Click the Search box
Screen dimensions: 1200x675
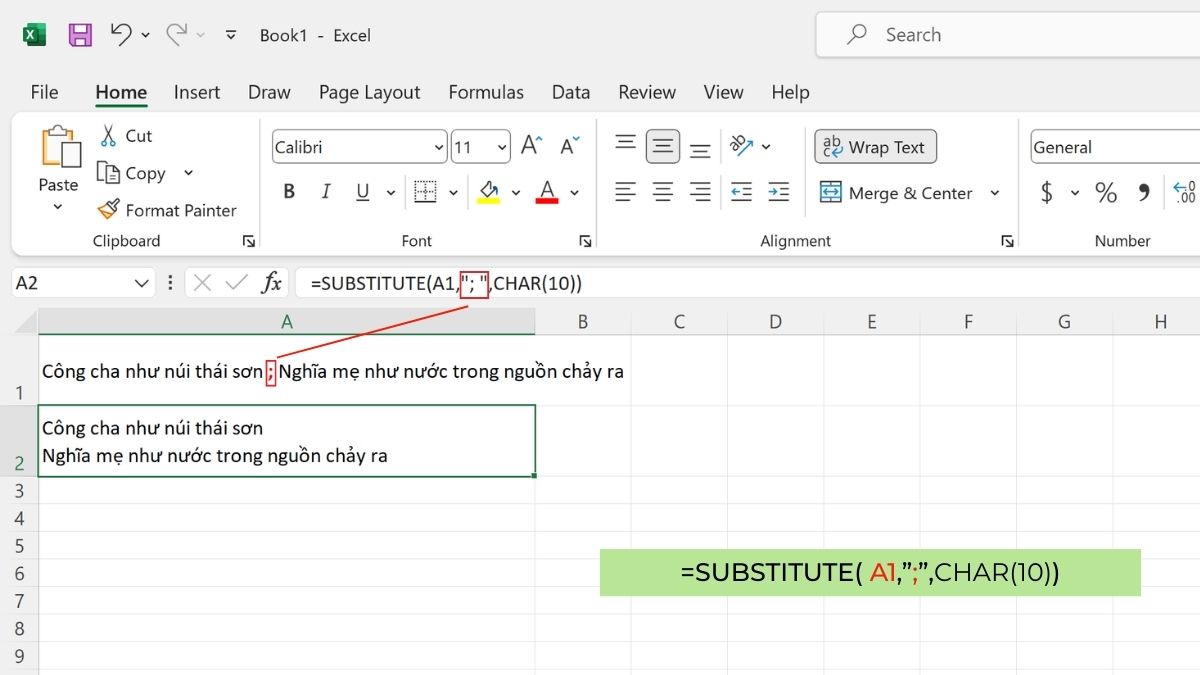(x=1008, y=35)
